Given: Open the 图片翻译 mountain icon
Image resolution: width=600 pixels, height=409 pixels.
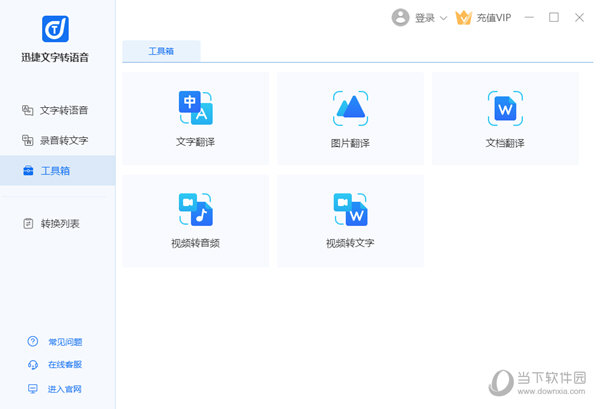Looking at the screenshot, I should pos(351,108).
